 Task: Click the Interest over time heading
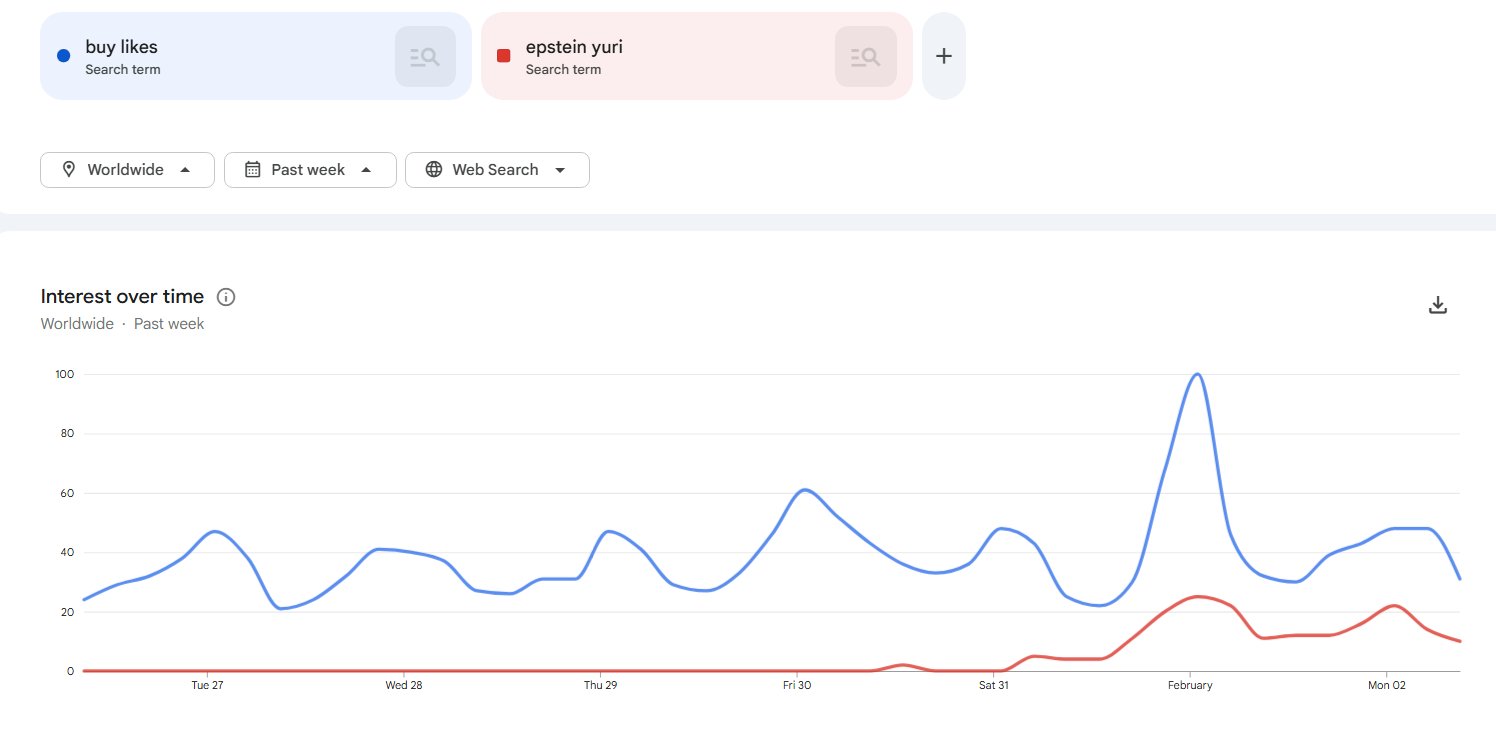(x=122, y=297)
